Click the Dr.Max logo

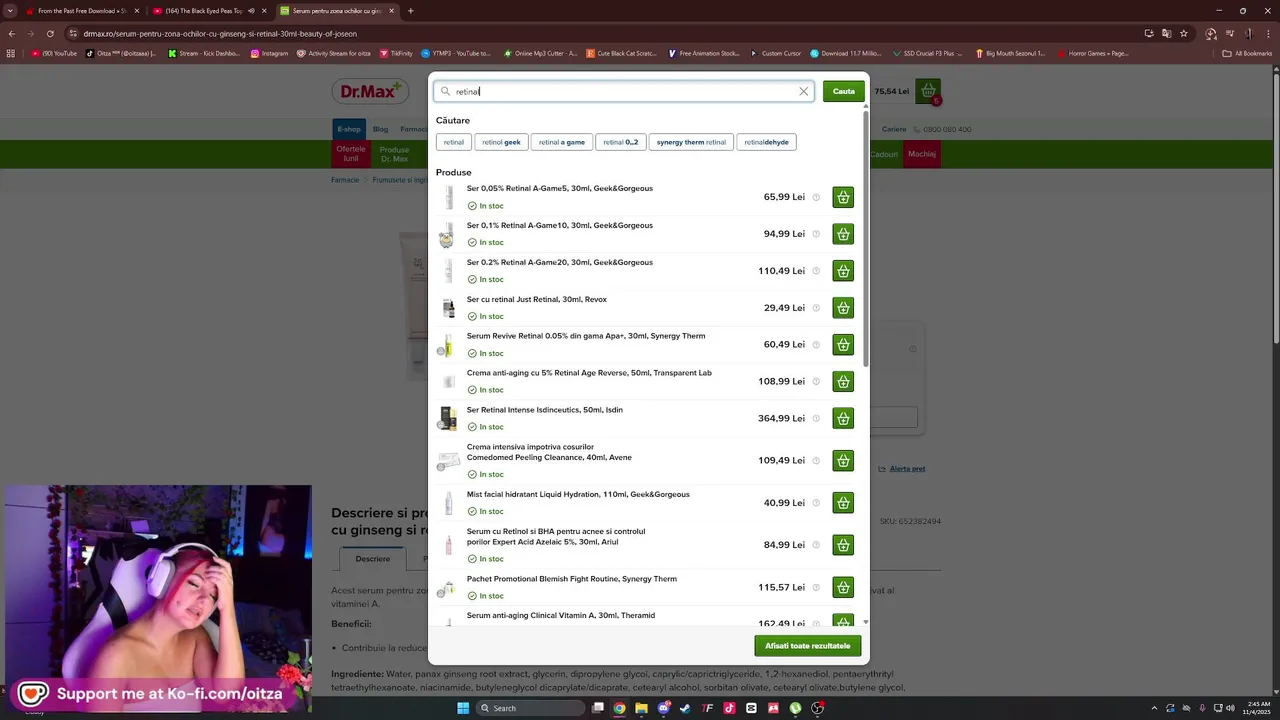click(x=370, y=91)
